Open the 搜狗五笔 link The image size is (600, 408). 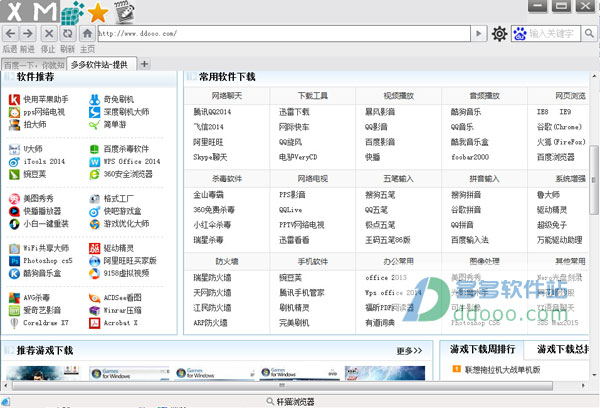click(x=380, y=195)
